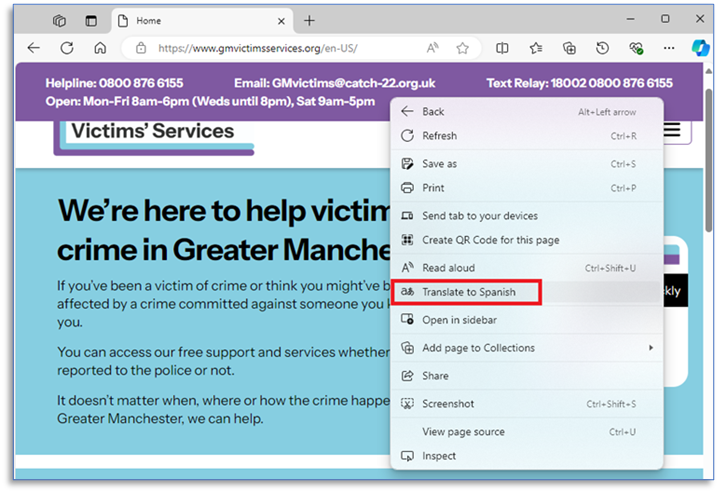719x493 pixels.
Task: Click the page vertical scrollbar thumb
Action: tap(708, 161)
